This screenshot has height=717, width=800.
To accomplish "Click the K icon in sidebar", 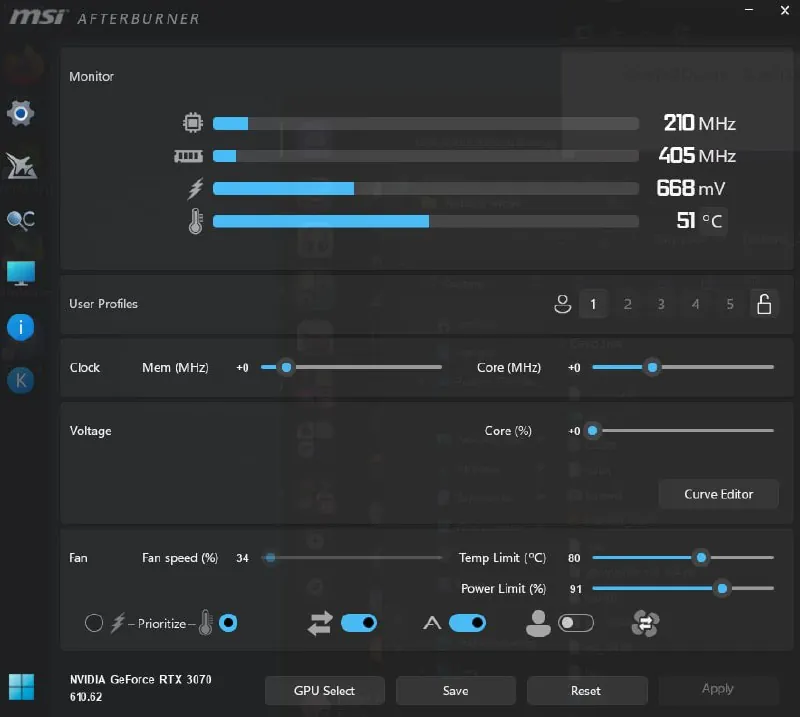I will click(x=20, y=380).
